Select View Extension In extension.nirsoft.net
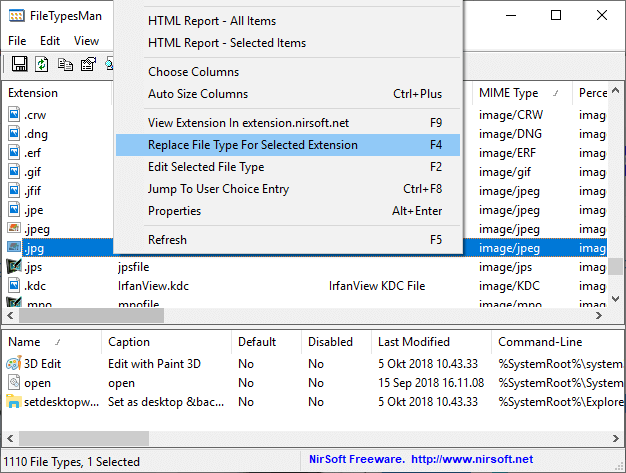626x473 pixels. pos(288,123)
